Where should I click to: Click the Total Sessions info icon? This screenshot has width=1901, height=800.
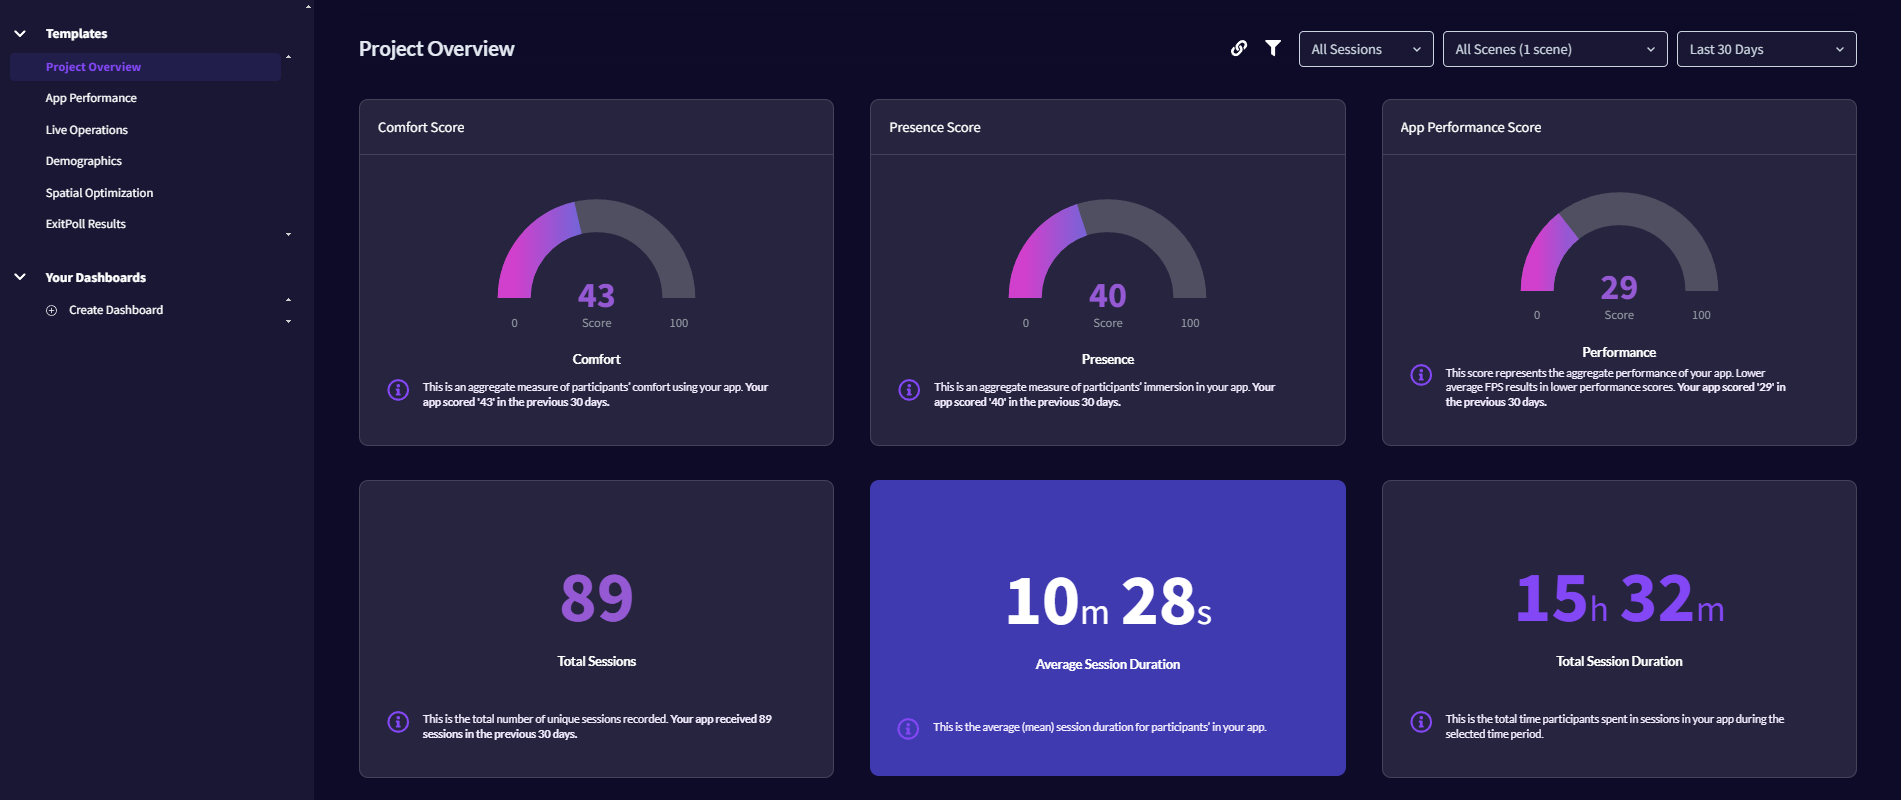pyautogui.click(x=398, y=722)
